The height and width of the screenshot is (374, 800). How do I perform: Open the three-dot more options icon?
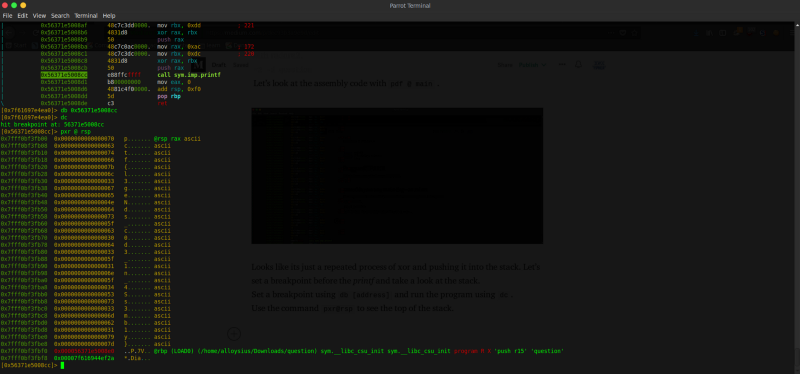click(x=562, y=65)
